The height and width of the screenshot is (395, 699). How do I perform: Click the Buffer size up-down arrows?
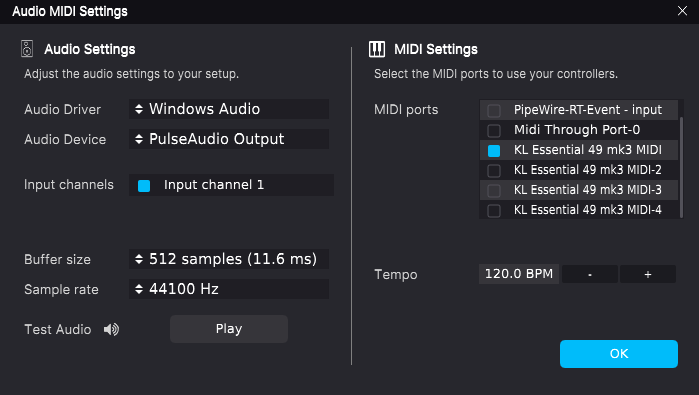point(139,259)
